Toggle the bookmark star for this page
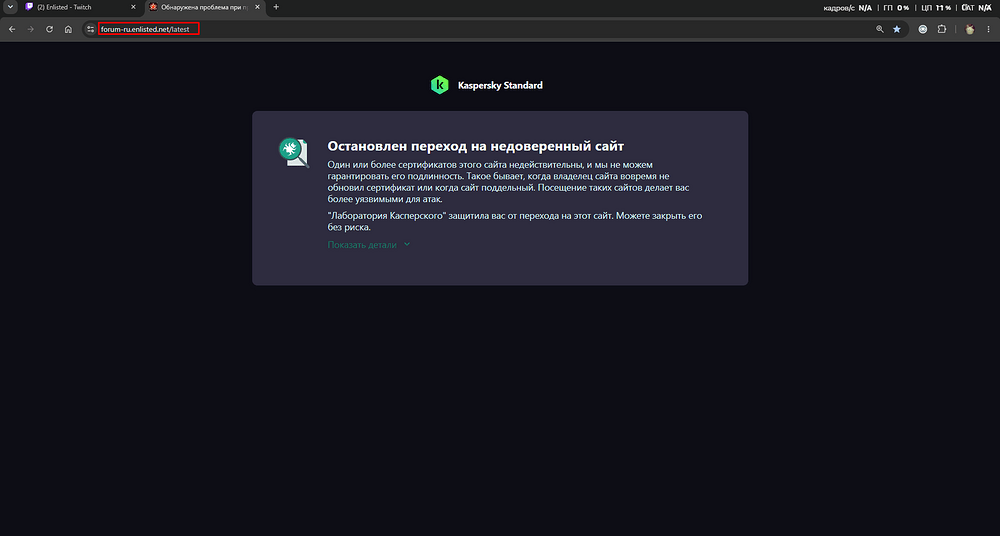This screenshot has width=1000, height=536. coord(897,29)
